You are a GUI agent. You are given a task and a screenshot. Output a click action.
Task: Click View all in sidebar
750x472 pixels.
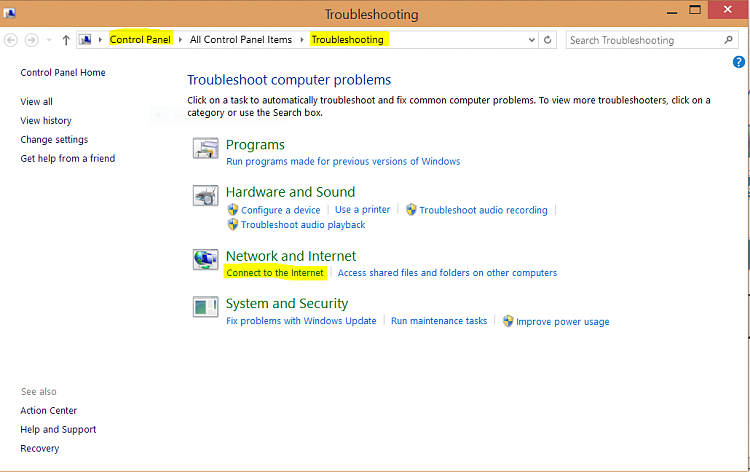click(36, 102)
